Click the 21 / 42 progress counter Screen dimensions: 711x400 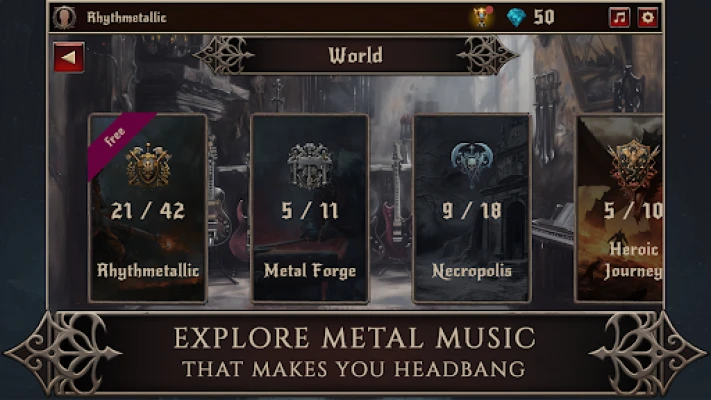(x=148, y=211)
